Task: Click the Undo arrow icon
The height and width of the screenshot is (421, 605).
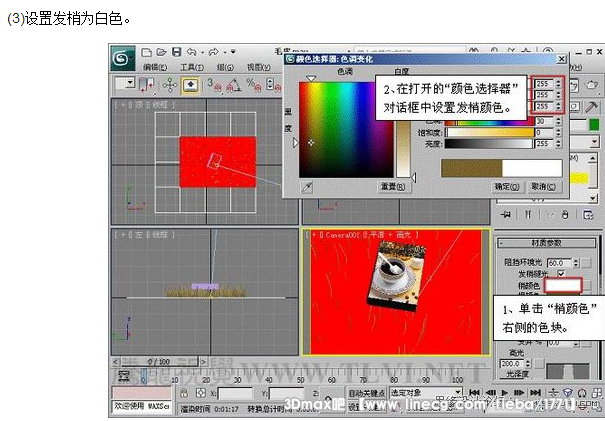Action: 191,52
